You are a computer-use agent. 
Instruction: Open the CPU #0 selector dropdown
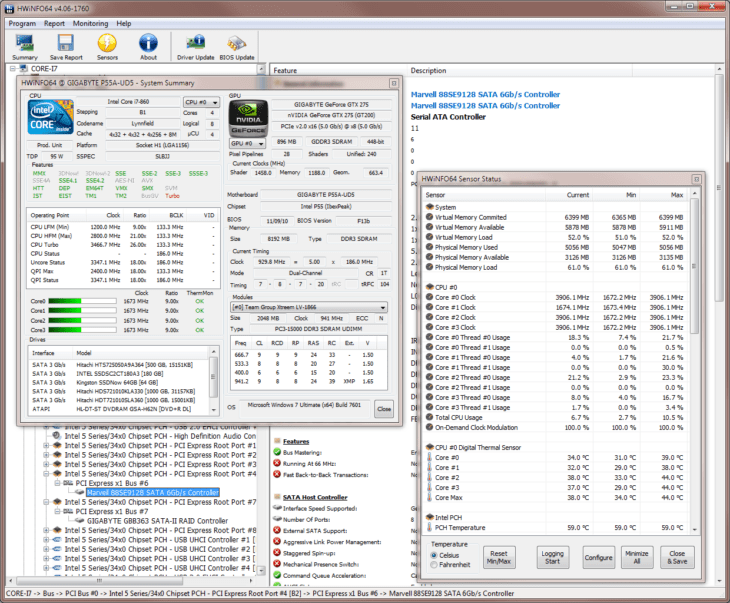click(x=201, y=102)
